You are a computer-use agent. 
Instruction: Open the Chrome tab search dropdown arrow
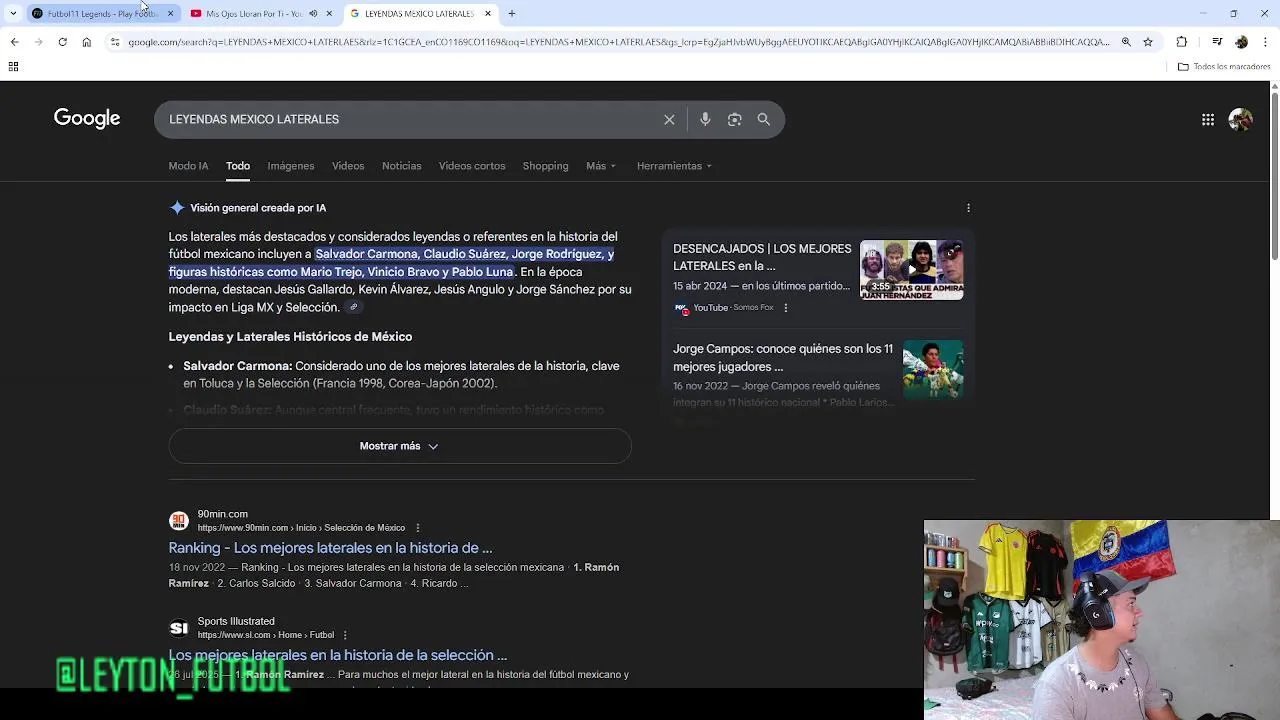pos(12,14)
